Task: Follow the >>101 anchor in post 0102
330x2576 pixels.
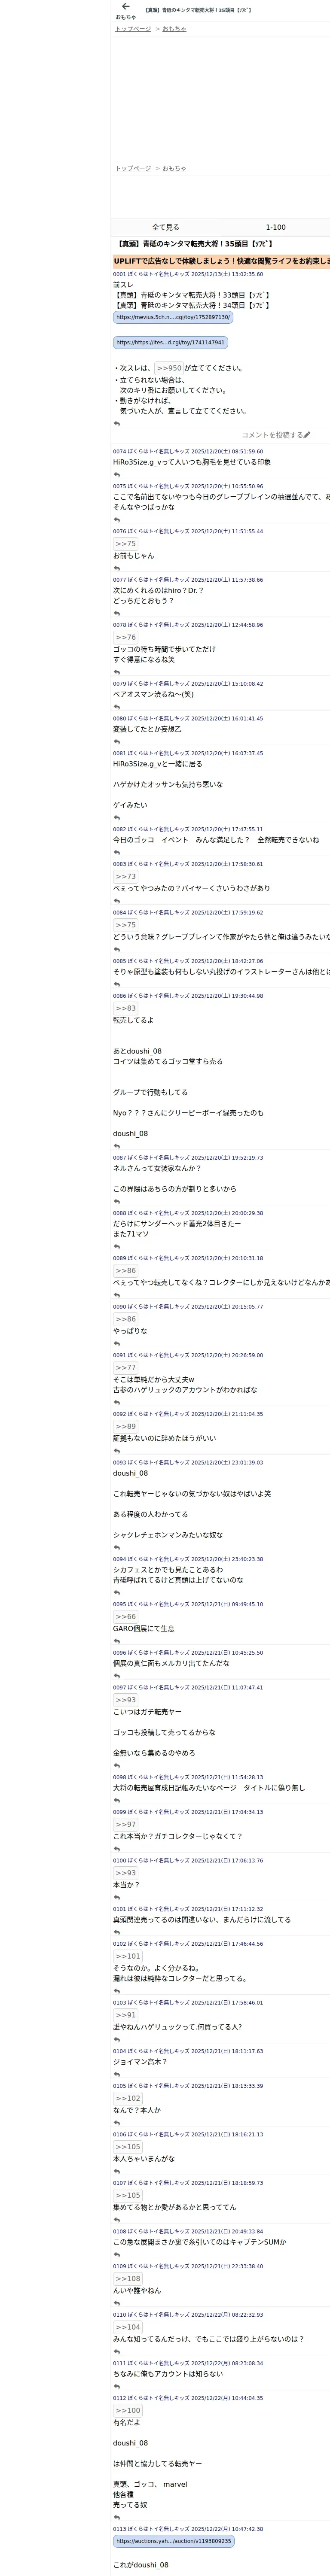Action: [x=128, y=1956]
